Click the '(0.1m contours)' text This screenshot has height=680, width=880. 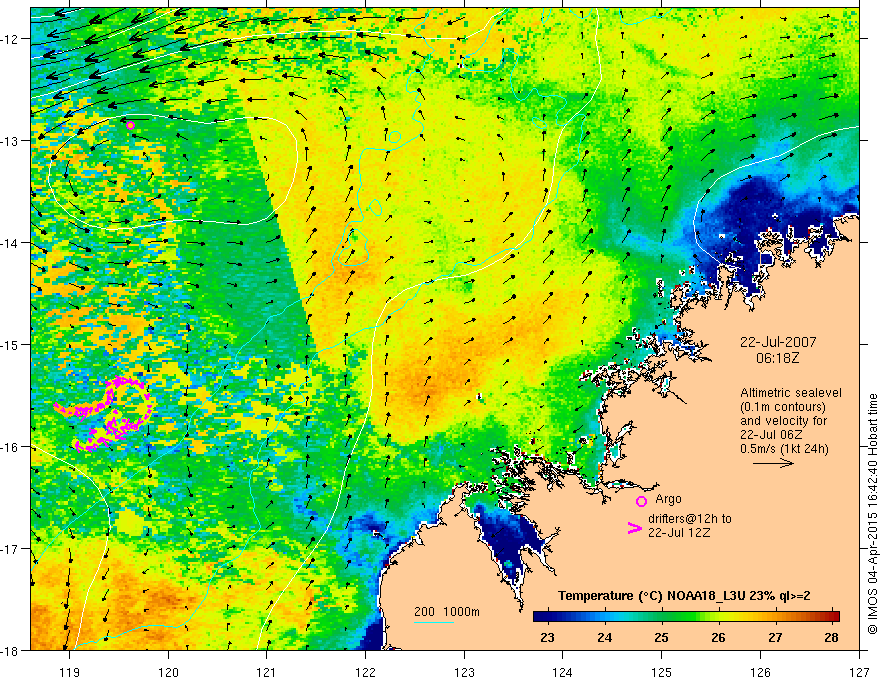point(783,407)
